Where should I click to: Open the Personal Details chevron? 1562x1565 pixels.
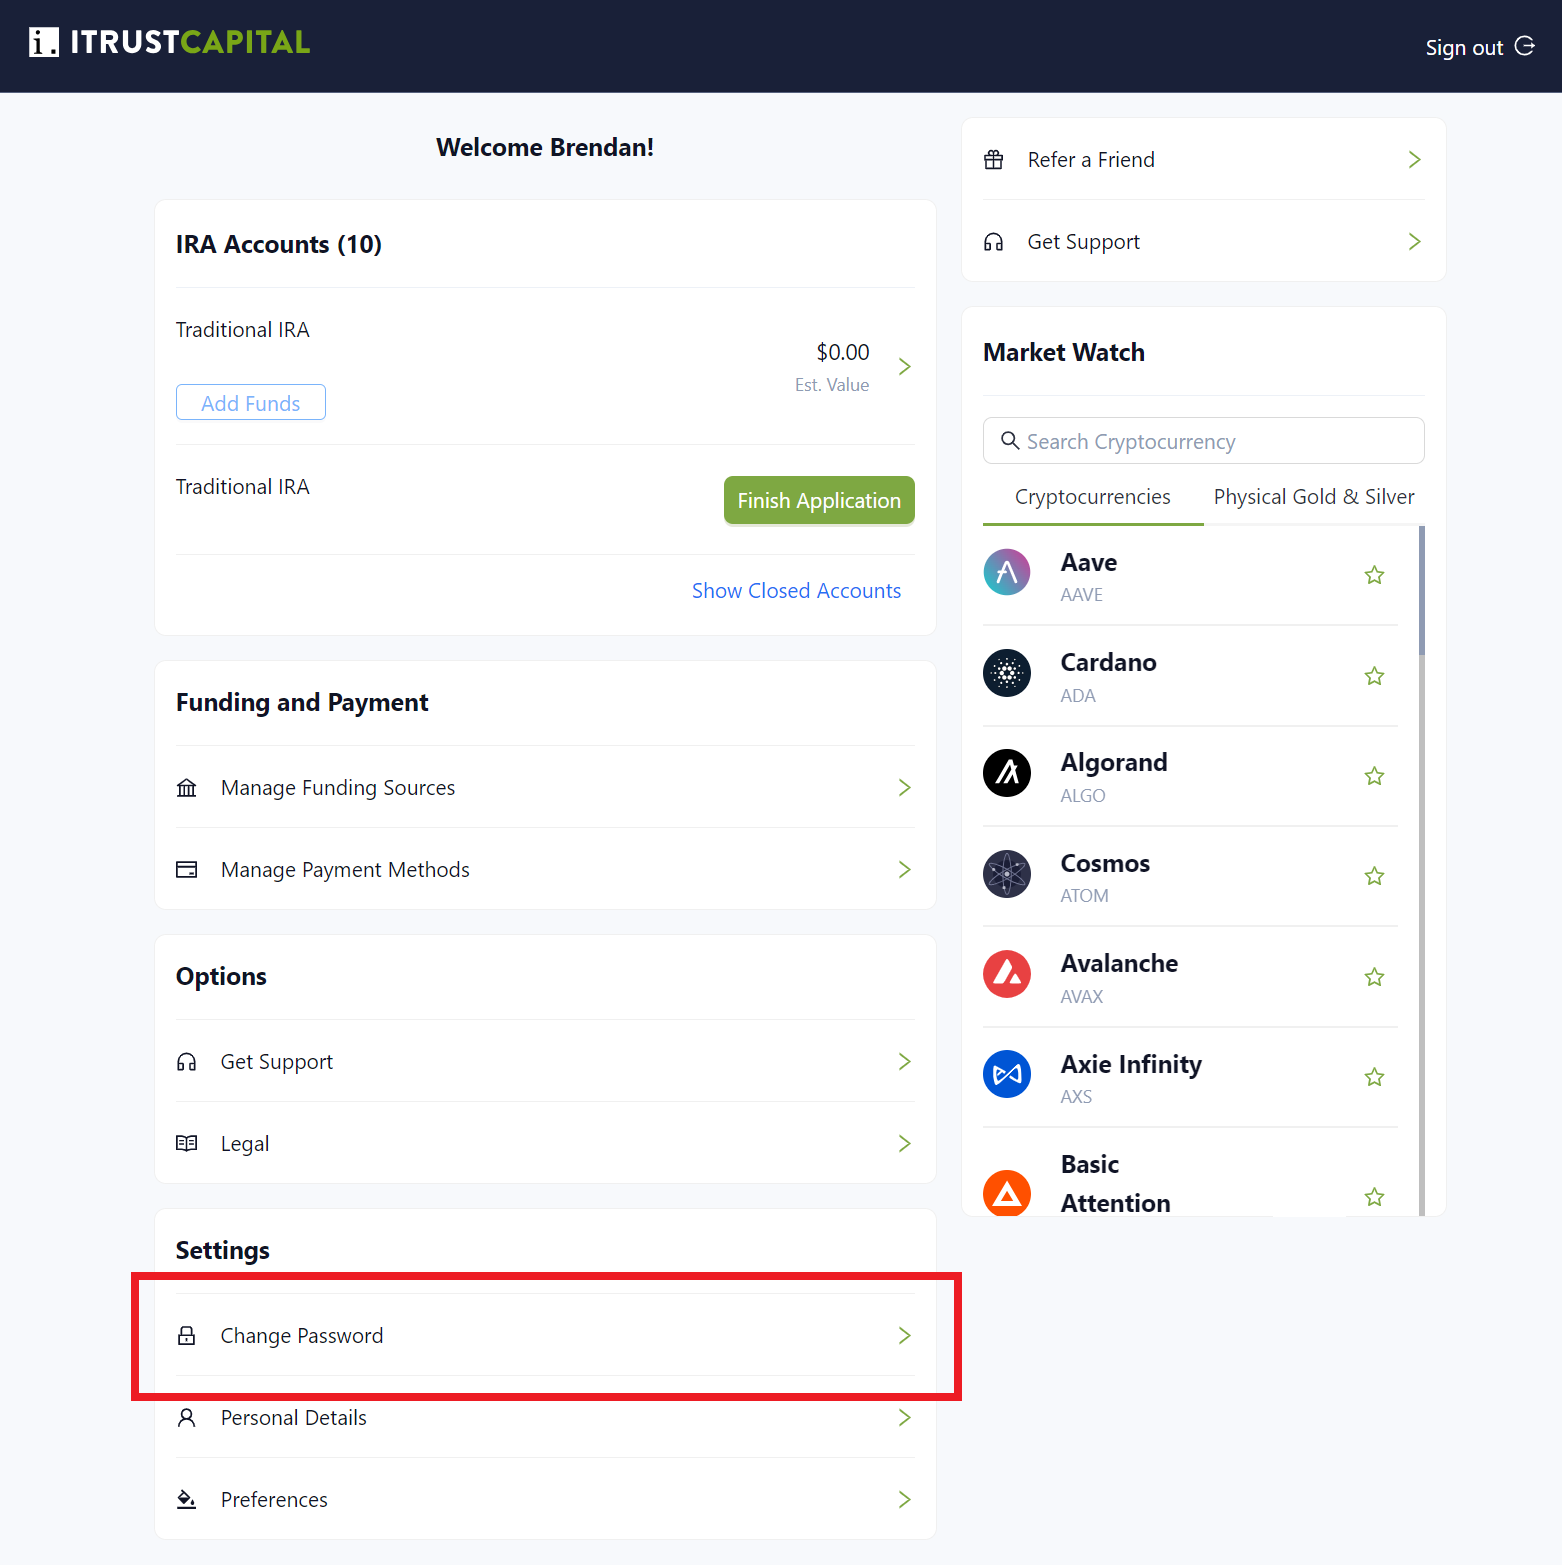click(905, 1418)
